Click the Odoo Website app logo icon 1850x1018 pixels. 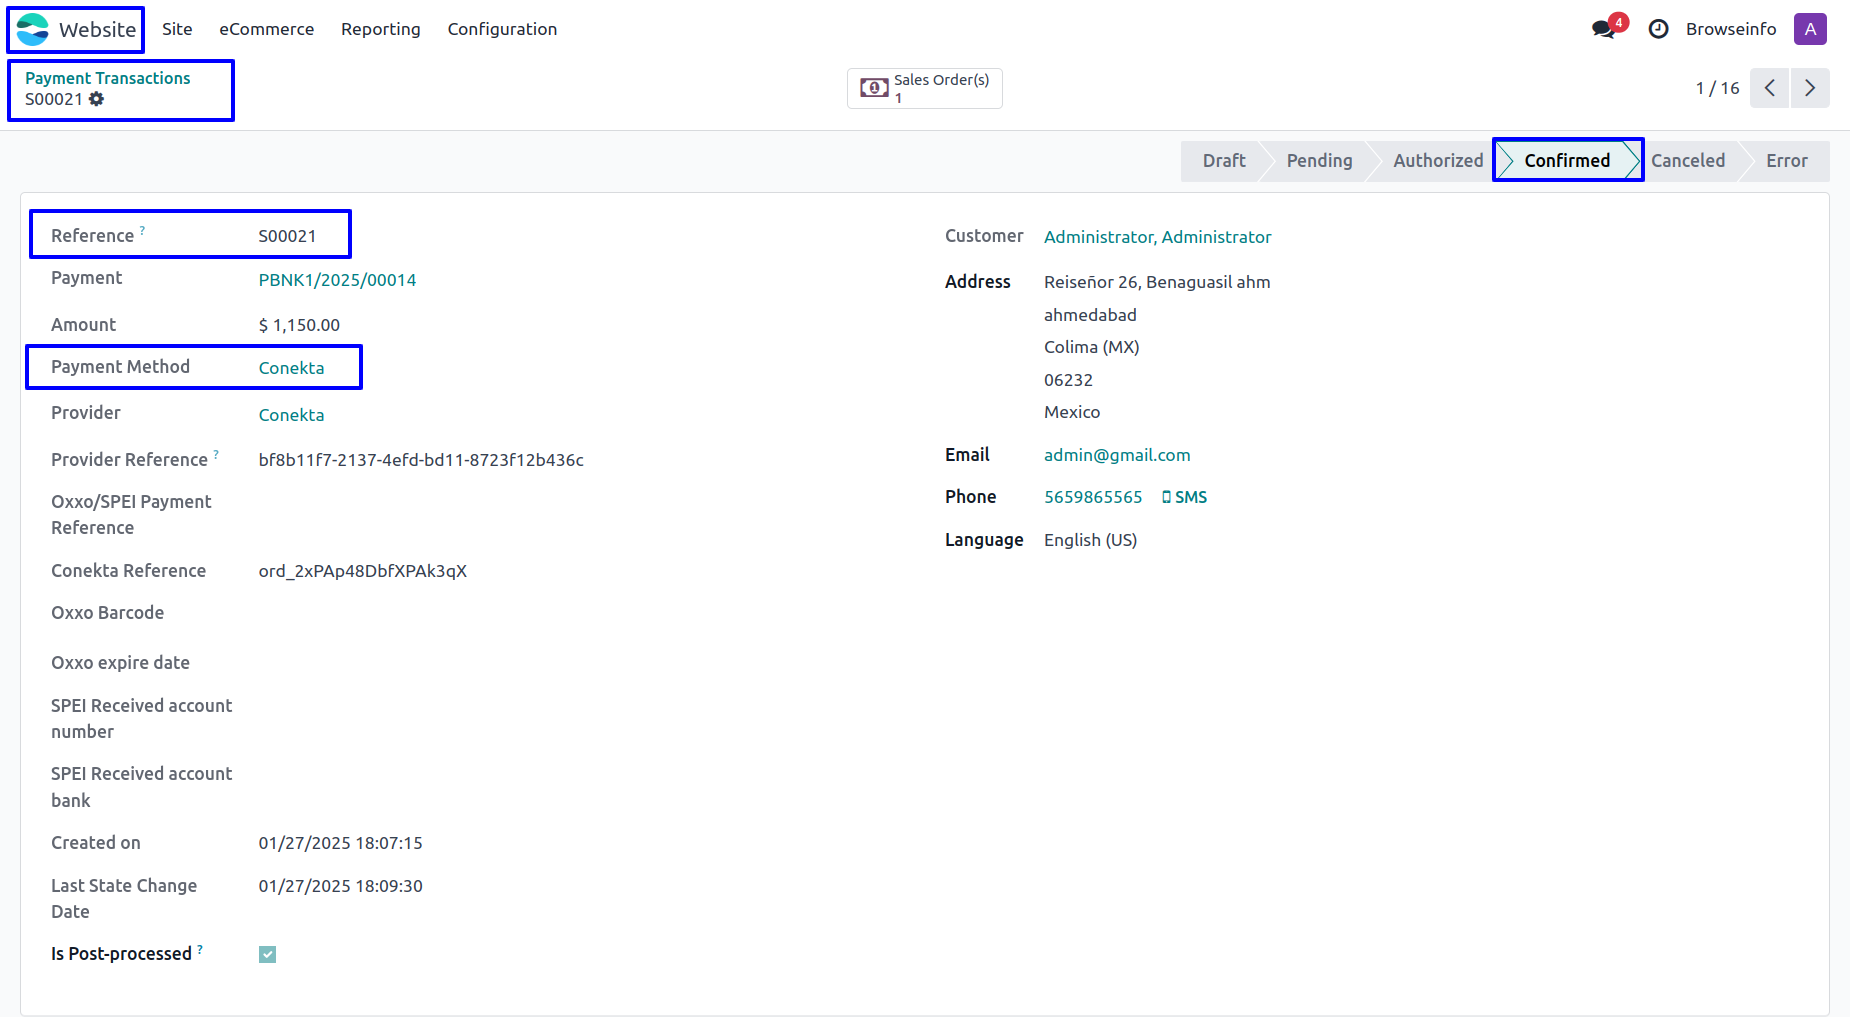tap(33, 29)
